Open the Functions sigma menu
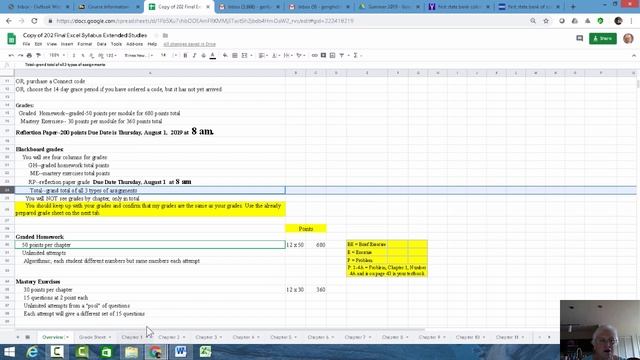 click(356, 56)
